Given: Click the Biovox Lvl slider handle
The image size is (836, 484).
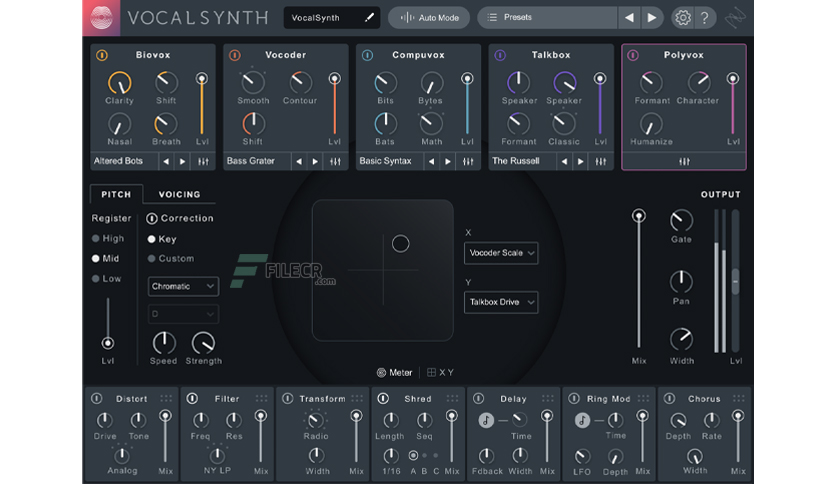Looking at the screenshot, I should tap(202, 79).
